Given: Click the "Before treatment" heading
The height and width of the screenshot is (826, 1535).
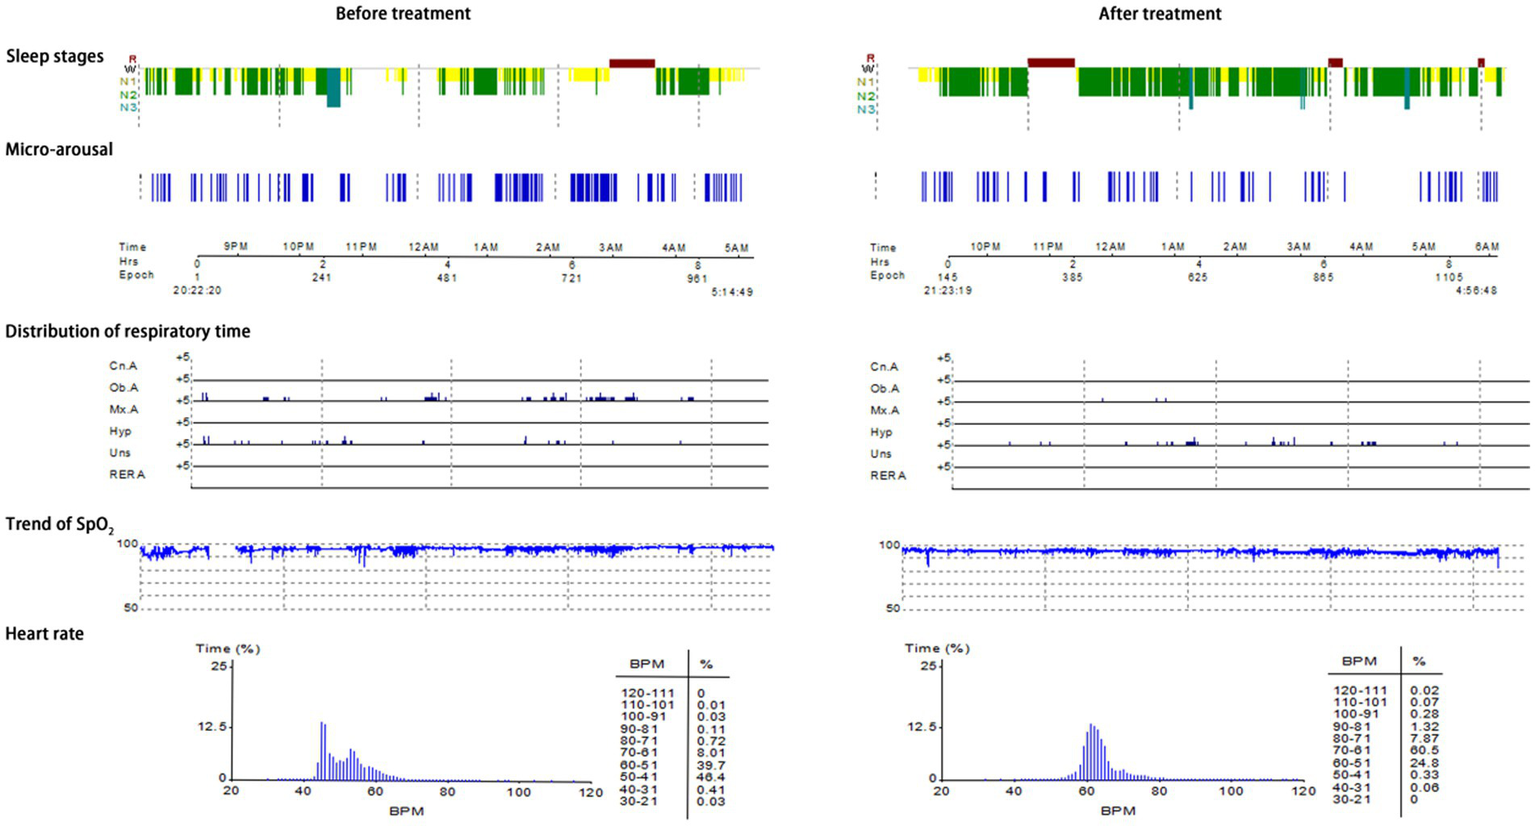Looking at the screenshot, I should click(x=402, y=14).
